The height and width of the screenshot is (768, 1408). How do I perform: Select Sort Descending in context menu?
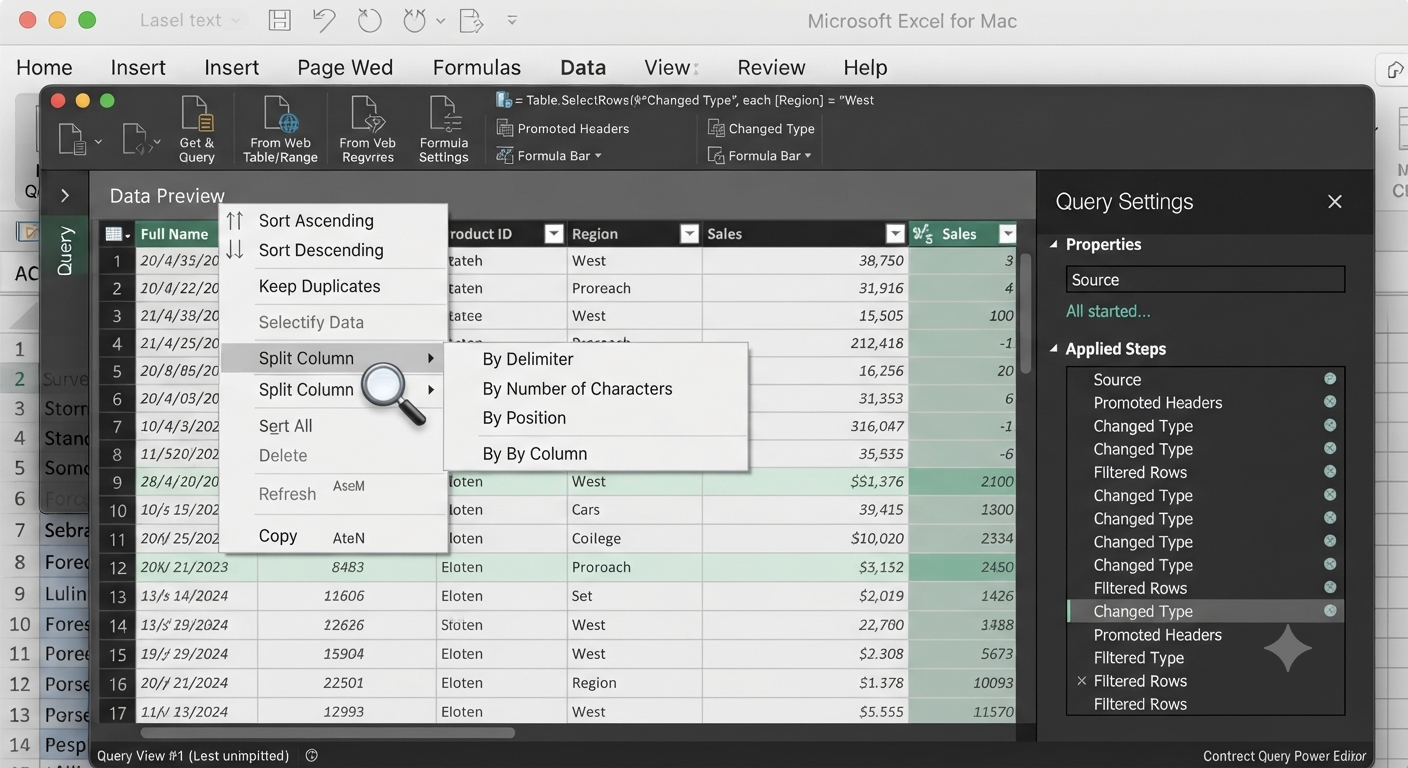click(x=321, y=250)
